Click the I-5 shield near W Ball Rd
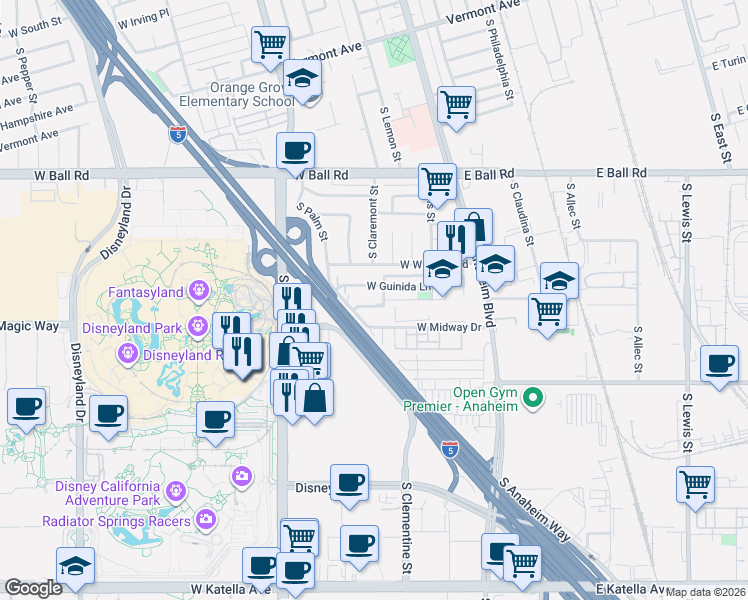 point(178,134)
